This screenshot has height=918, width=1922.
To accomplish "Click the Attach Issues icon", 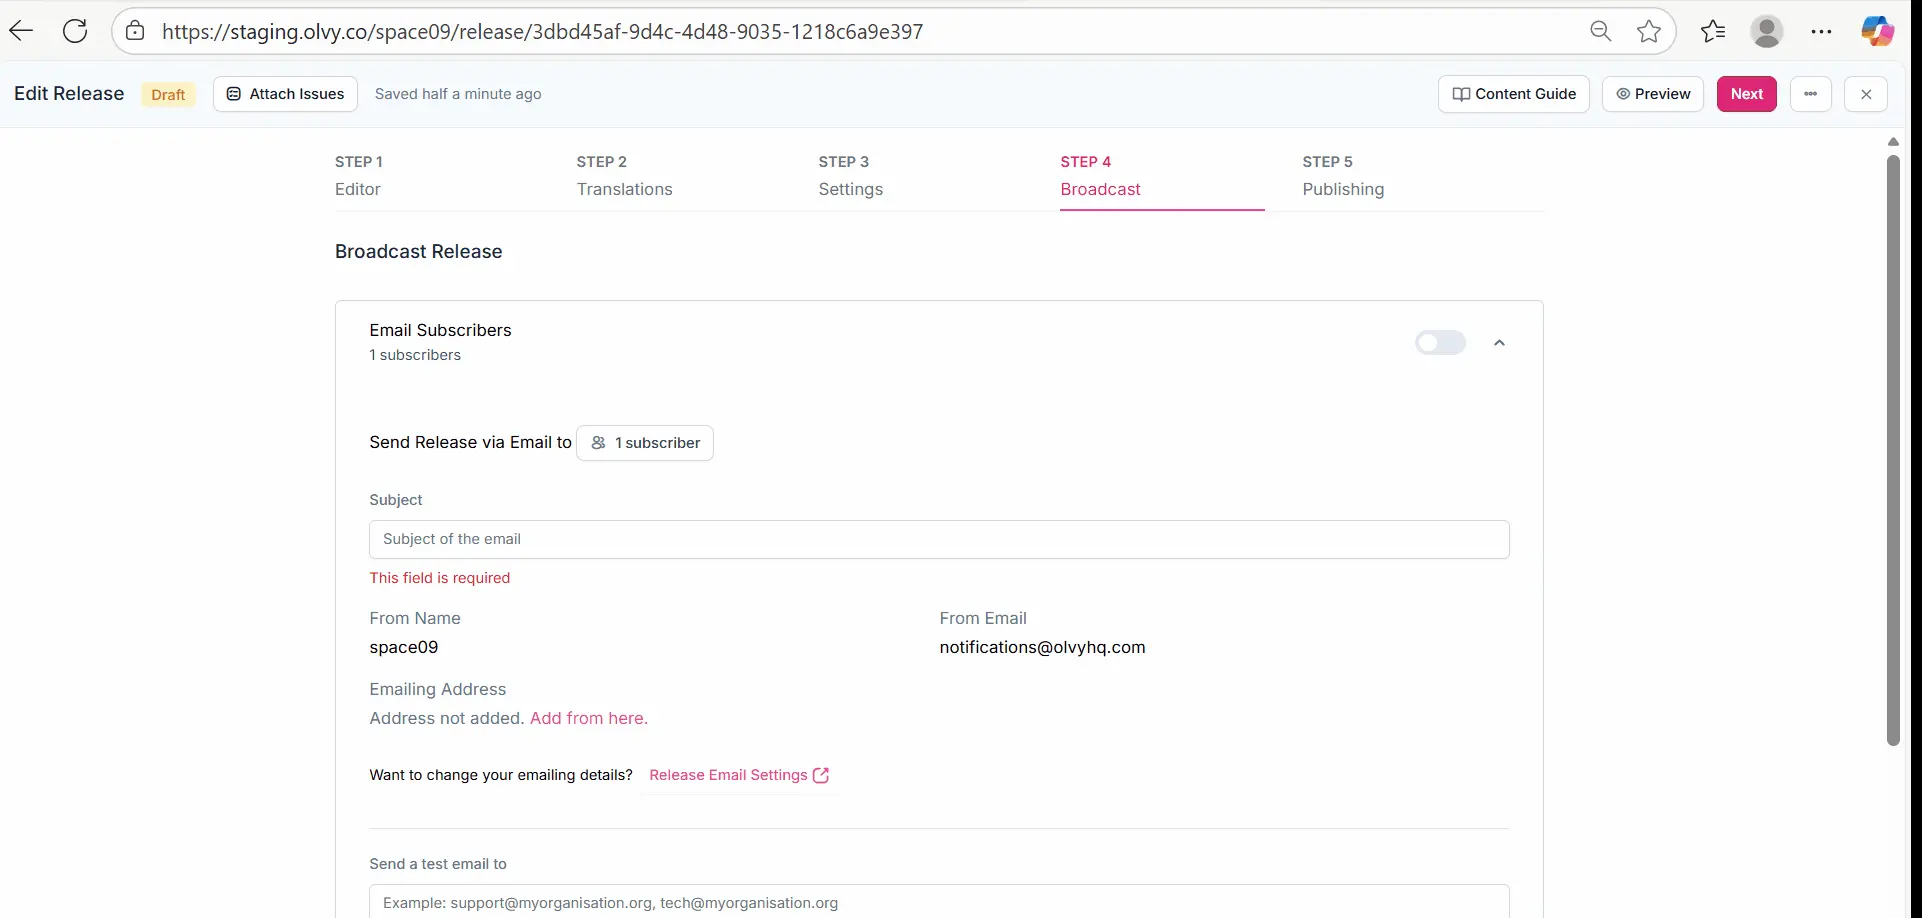I will [x=234, y=93].
